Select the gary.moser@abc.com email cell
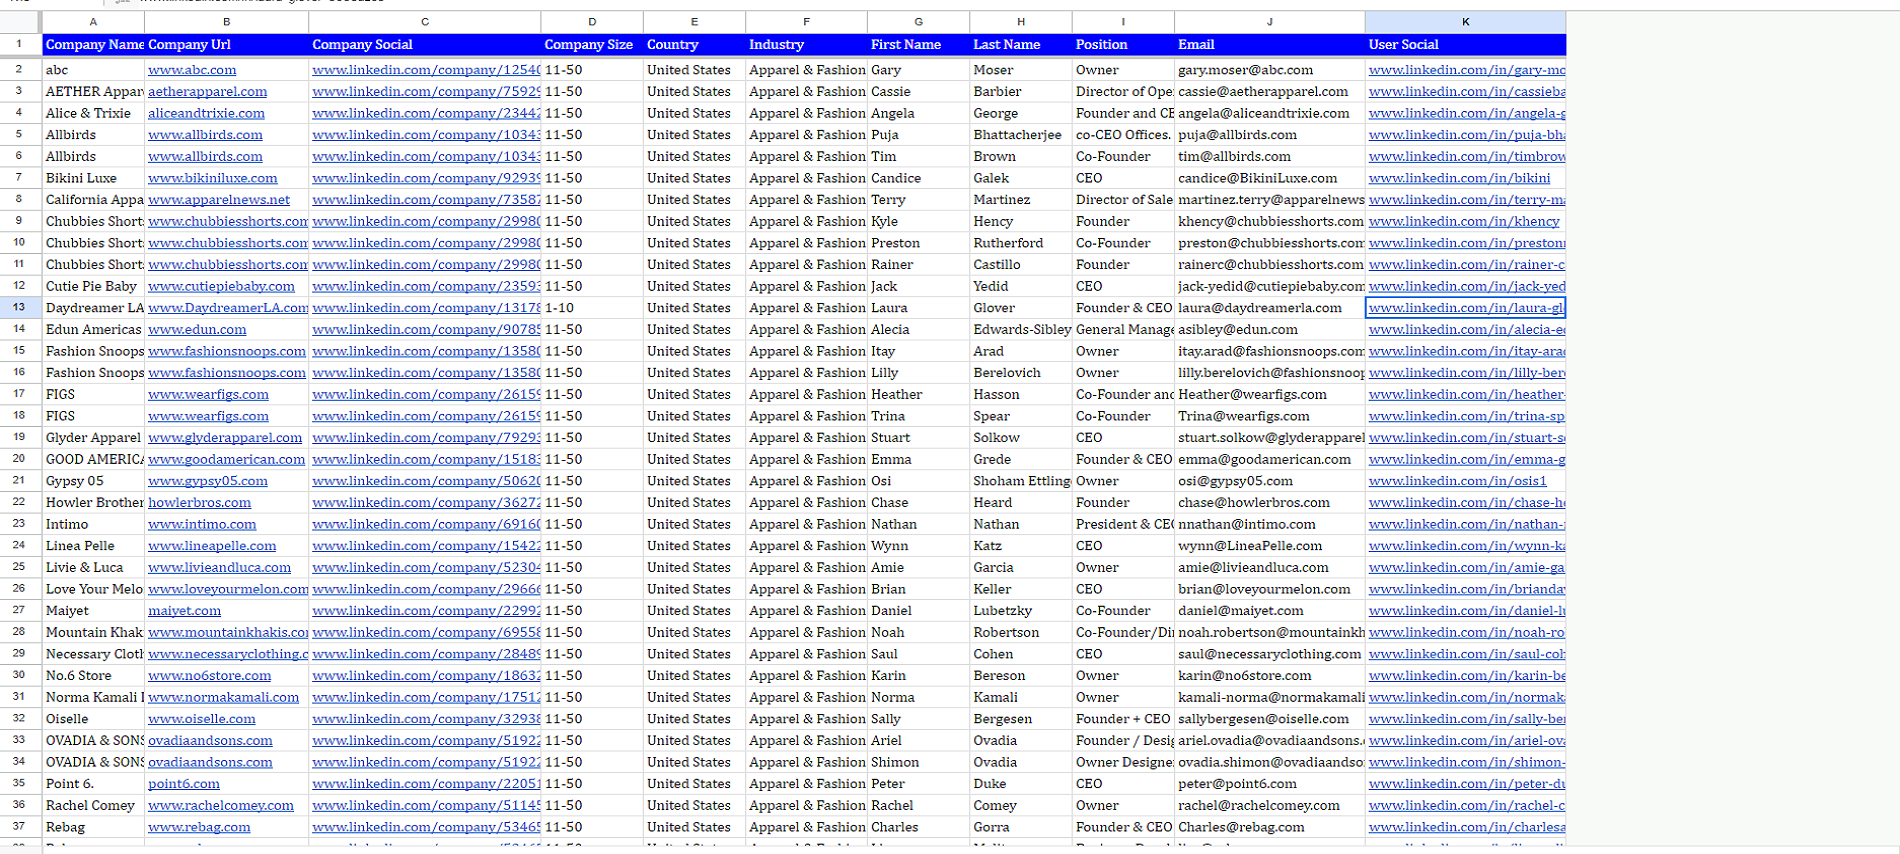Screen dimensions: 1900x854 [1269, 70]
